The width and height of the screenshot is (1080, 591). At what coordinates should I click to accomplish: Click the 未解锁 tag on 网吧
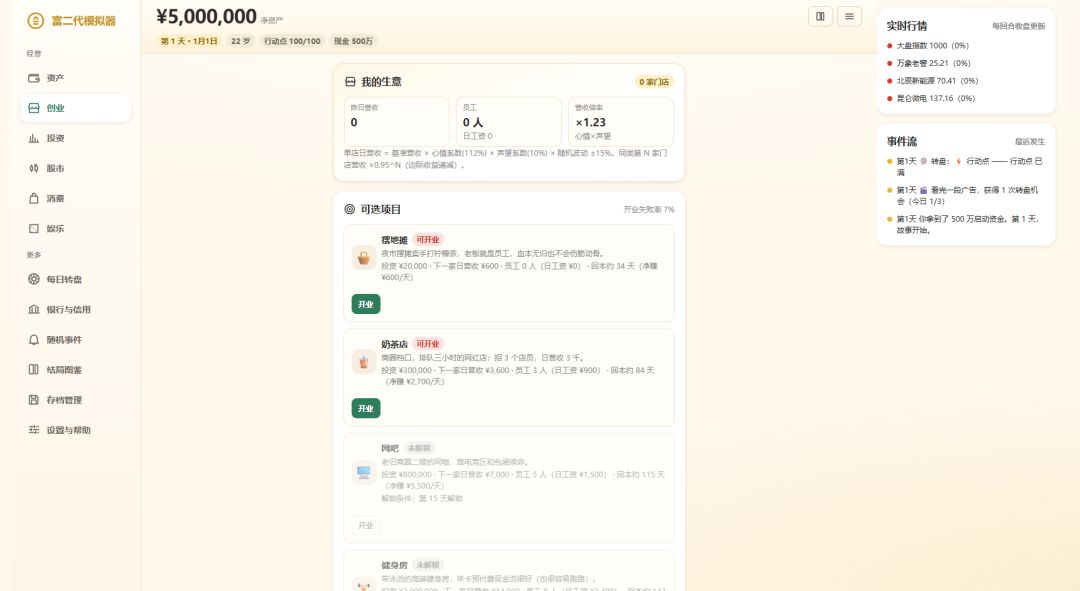[x=419, y=448]
